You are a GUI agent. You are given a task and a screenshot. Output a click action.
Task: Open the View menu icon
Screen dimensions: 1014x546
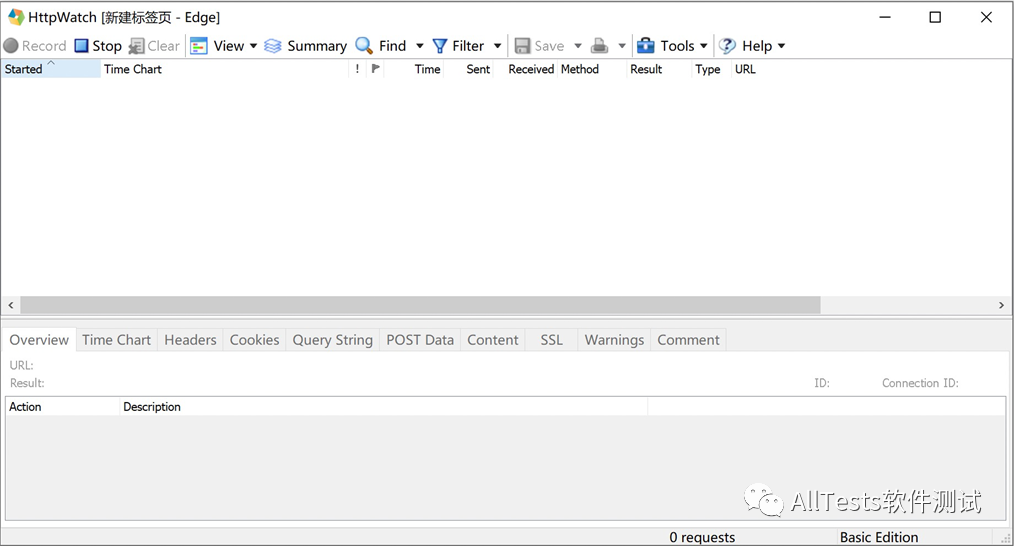click(x=199, y=46)
